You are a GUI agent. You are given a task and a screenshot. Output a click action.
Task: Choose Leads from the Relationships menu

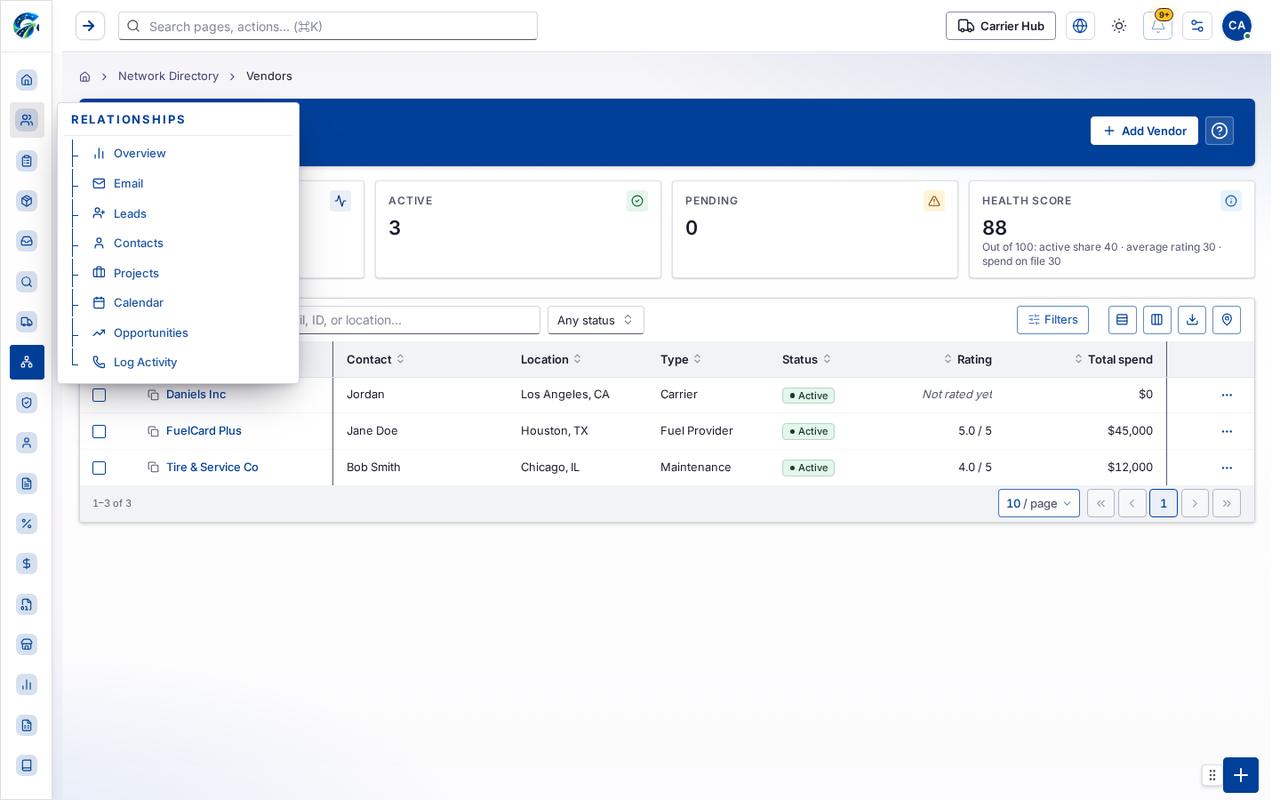[130, 213]
